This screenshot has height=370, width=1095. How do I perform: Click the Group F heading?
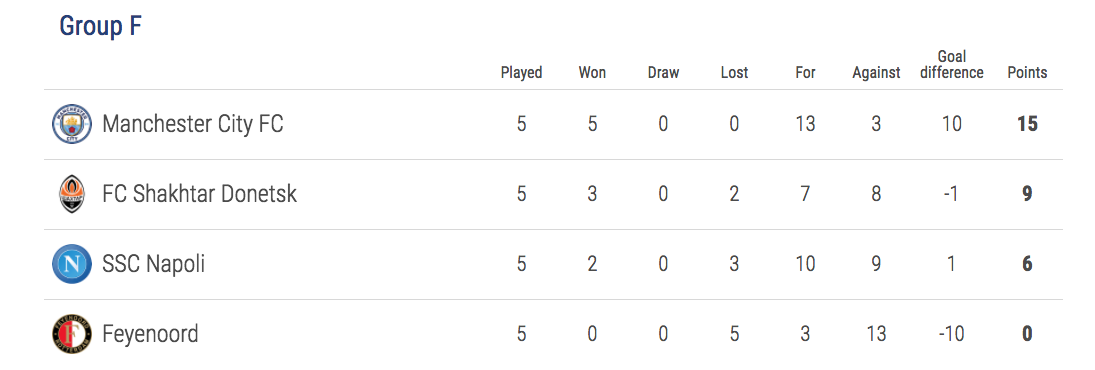[101, 27]
